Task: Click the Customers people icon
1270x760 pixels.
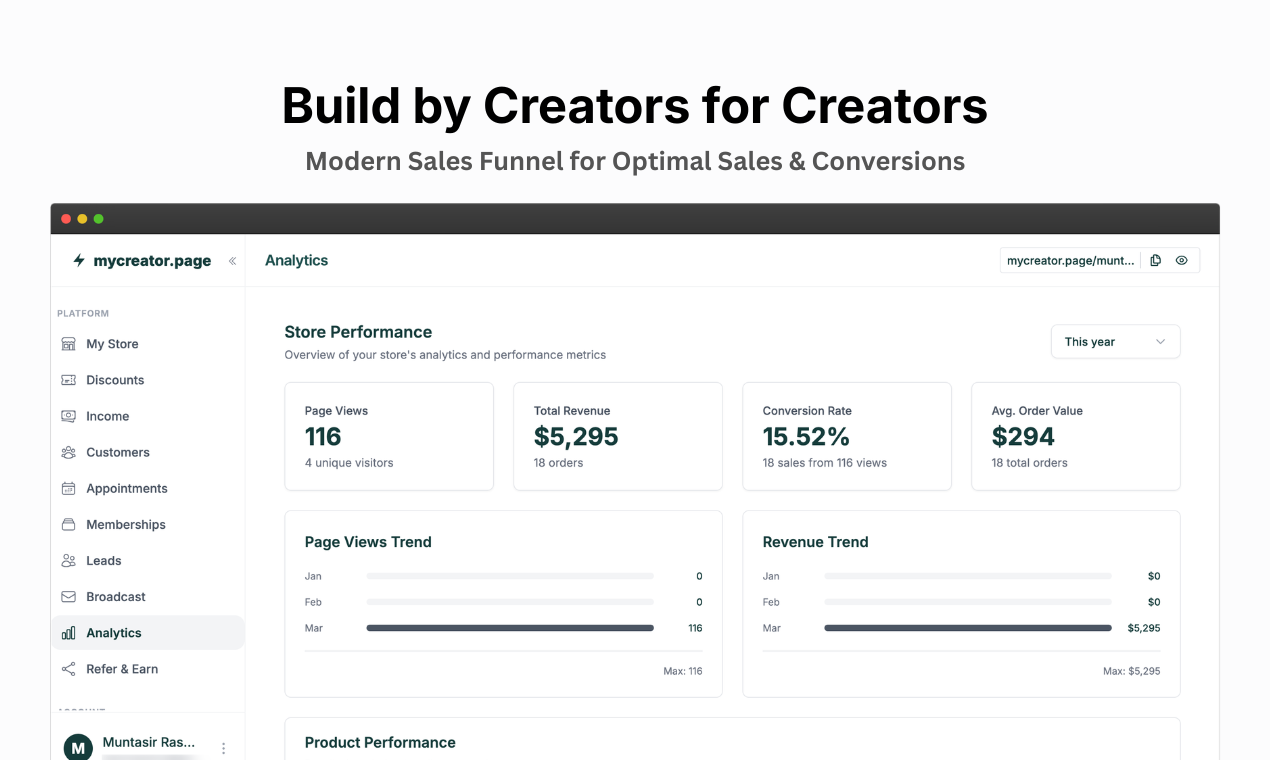Action: pyautogui.click(x=68, y=452)
